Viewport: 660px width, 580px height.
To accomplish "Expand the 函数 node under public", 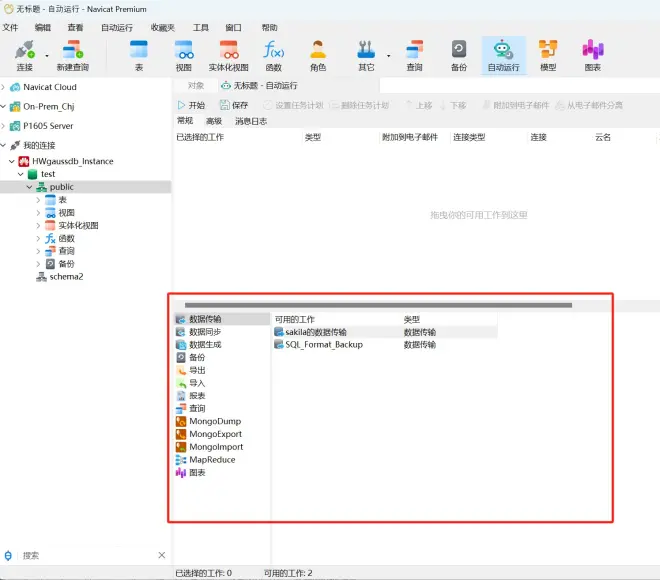I will coord(38,239).
